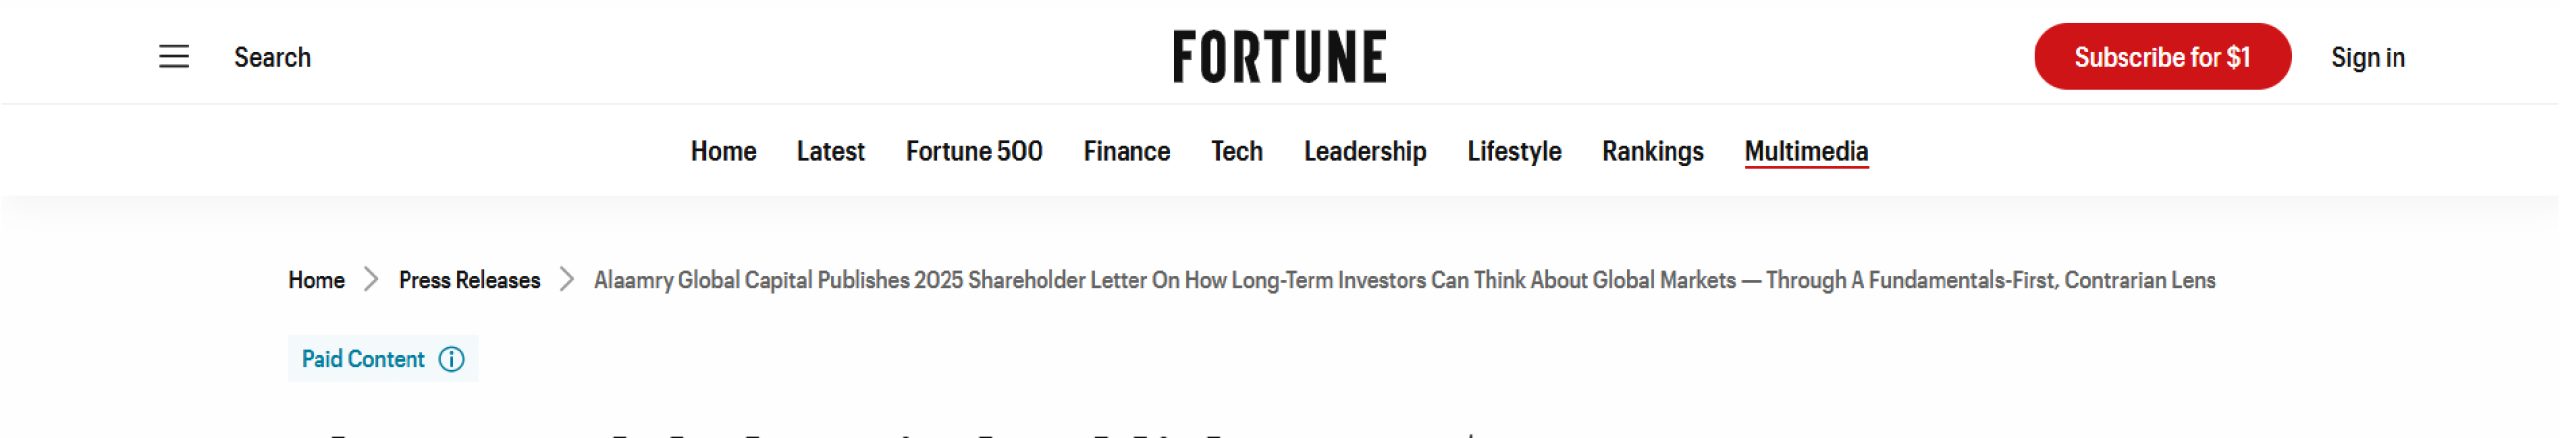Click the info icon beside Paid Content
Image resolution: width=2560 pixels, height=438 pixels.
click(x=452, y=359)
